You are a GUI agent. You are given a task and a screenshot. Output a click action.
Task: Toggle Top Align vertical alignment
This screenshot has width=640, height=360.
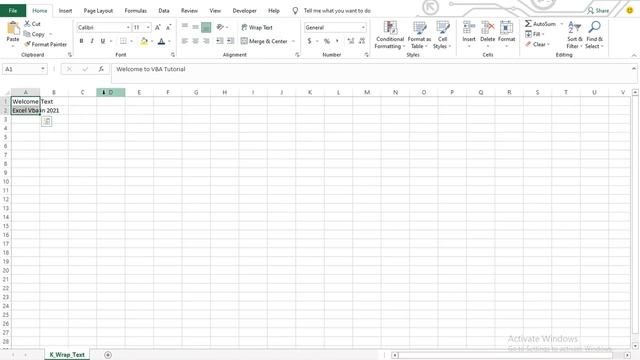[185, 27]
